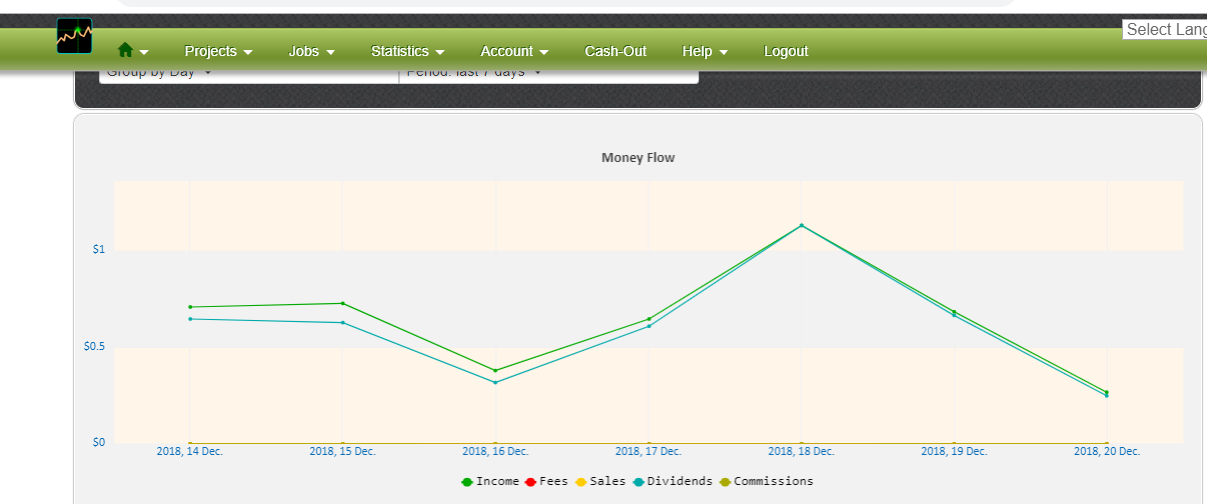Screen dimensions: 1207x504
Task: Click the x-axis label 2018, 20 Dec.
Action: point(1107,451)
